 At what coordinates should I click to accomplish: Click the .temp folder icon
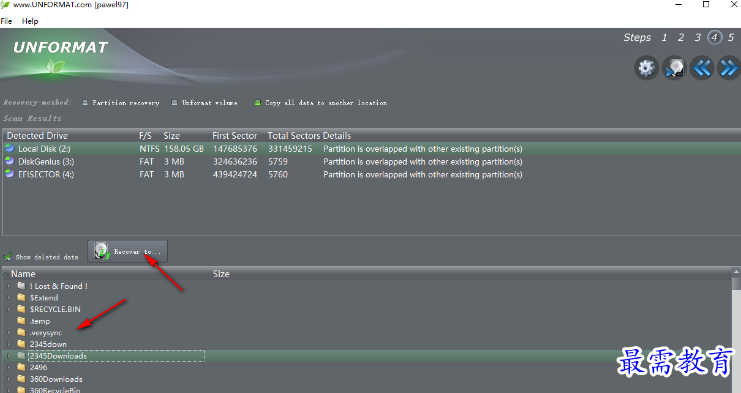click(x=21, y=321)
